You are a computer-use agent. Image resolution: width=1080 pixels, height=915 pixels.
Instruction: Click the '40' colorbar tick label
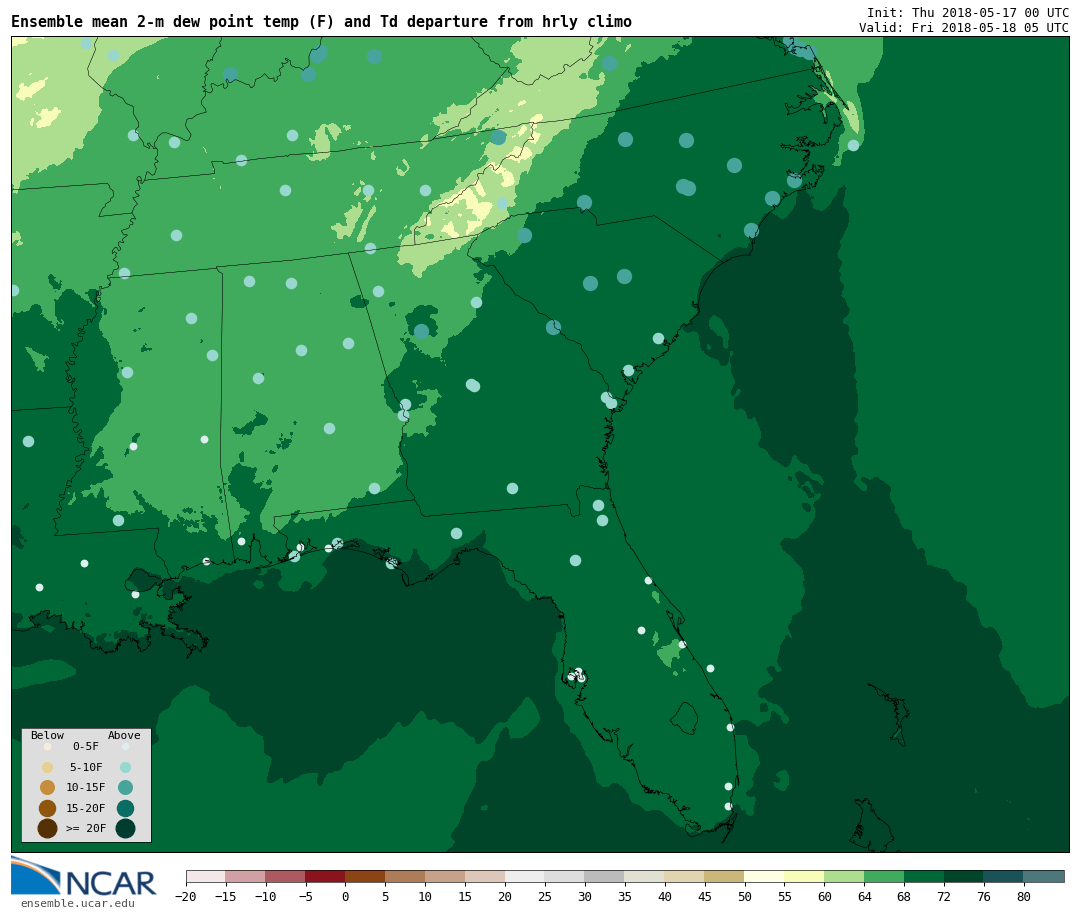(665, 896)
